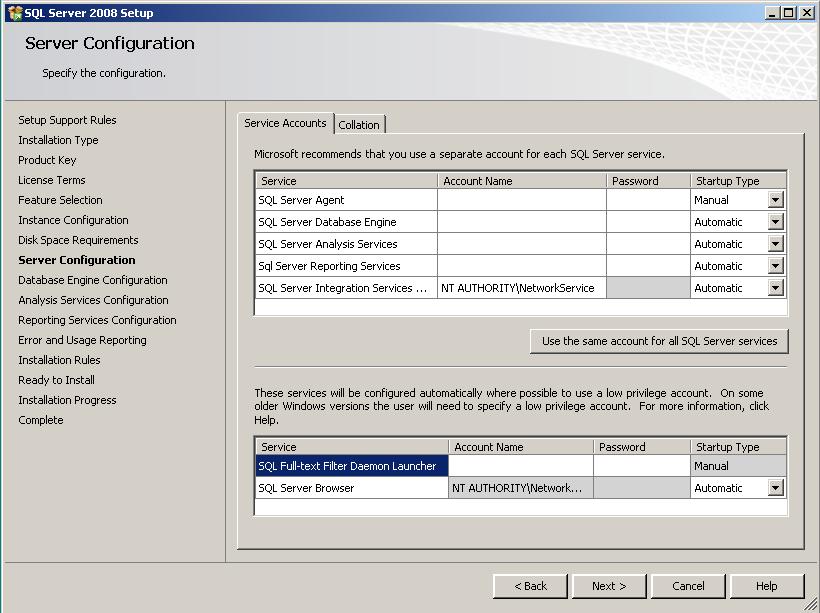Click Instance Configuration in the steps list
820x613 pixels.
point(73,220)
